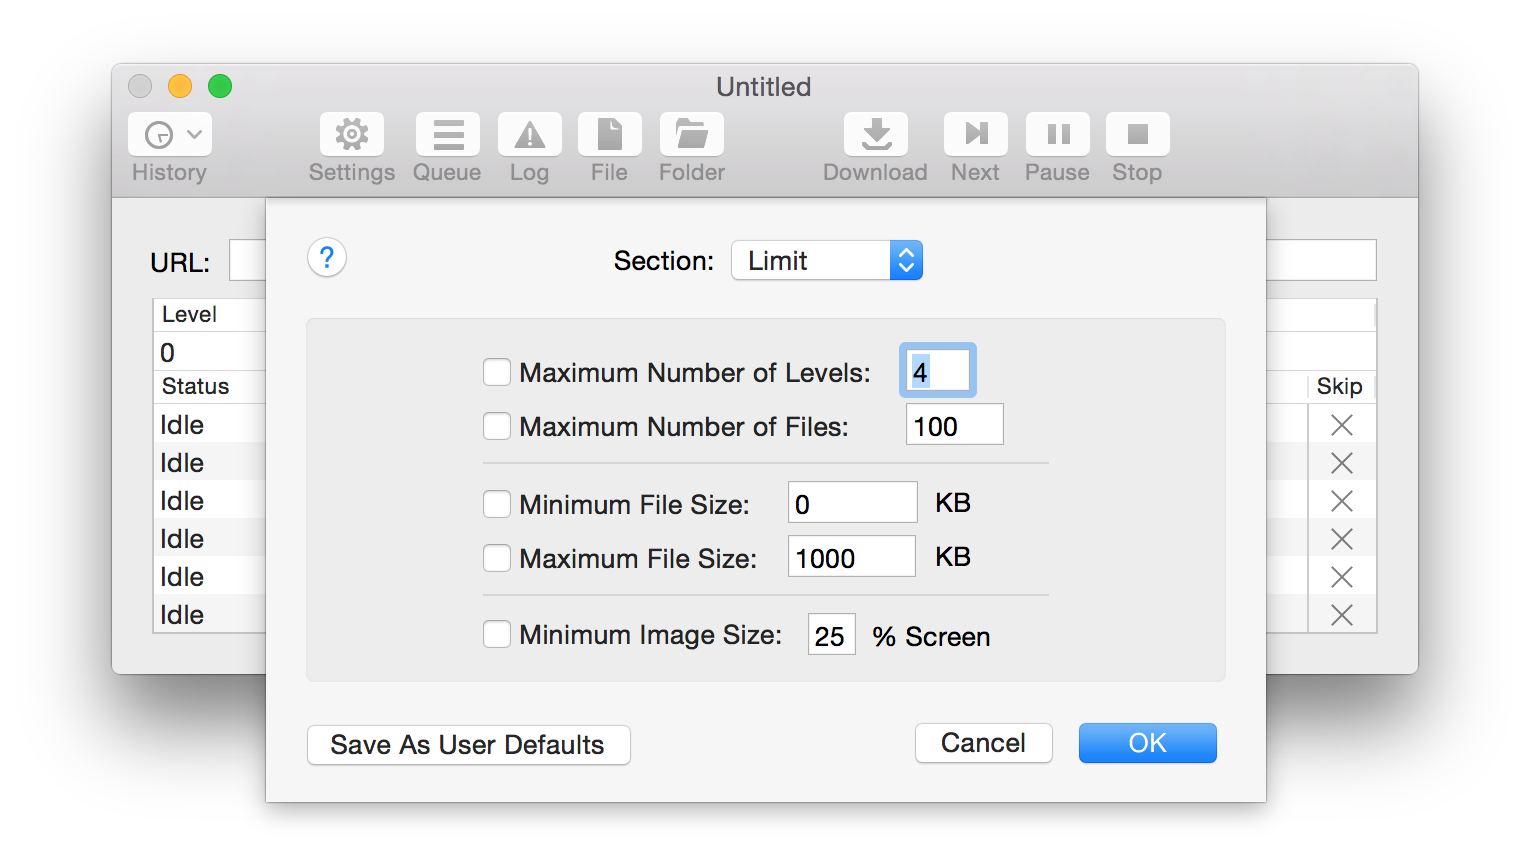Expand the History dropdown menu
Image resolution: width=1530 pixels, height=844 pixels.
[170, 135]
